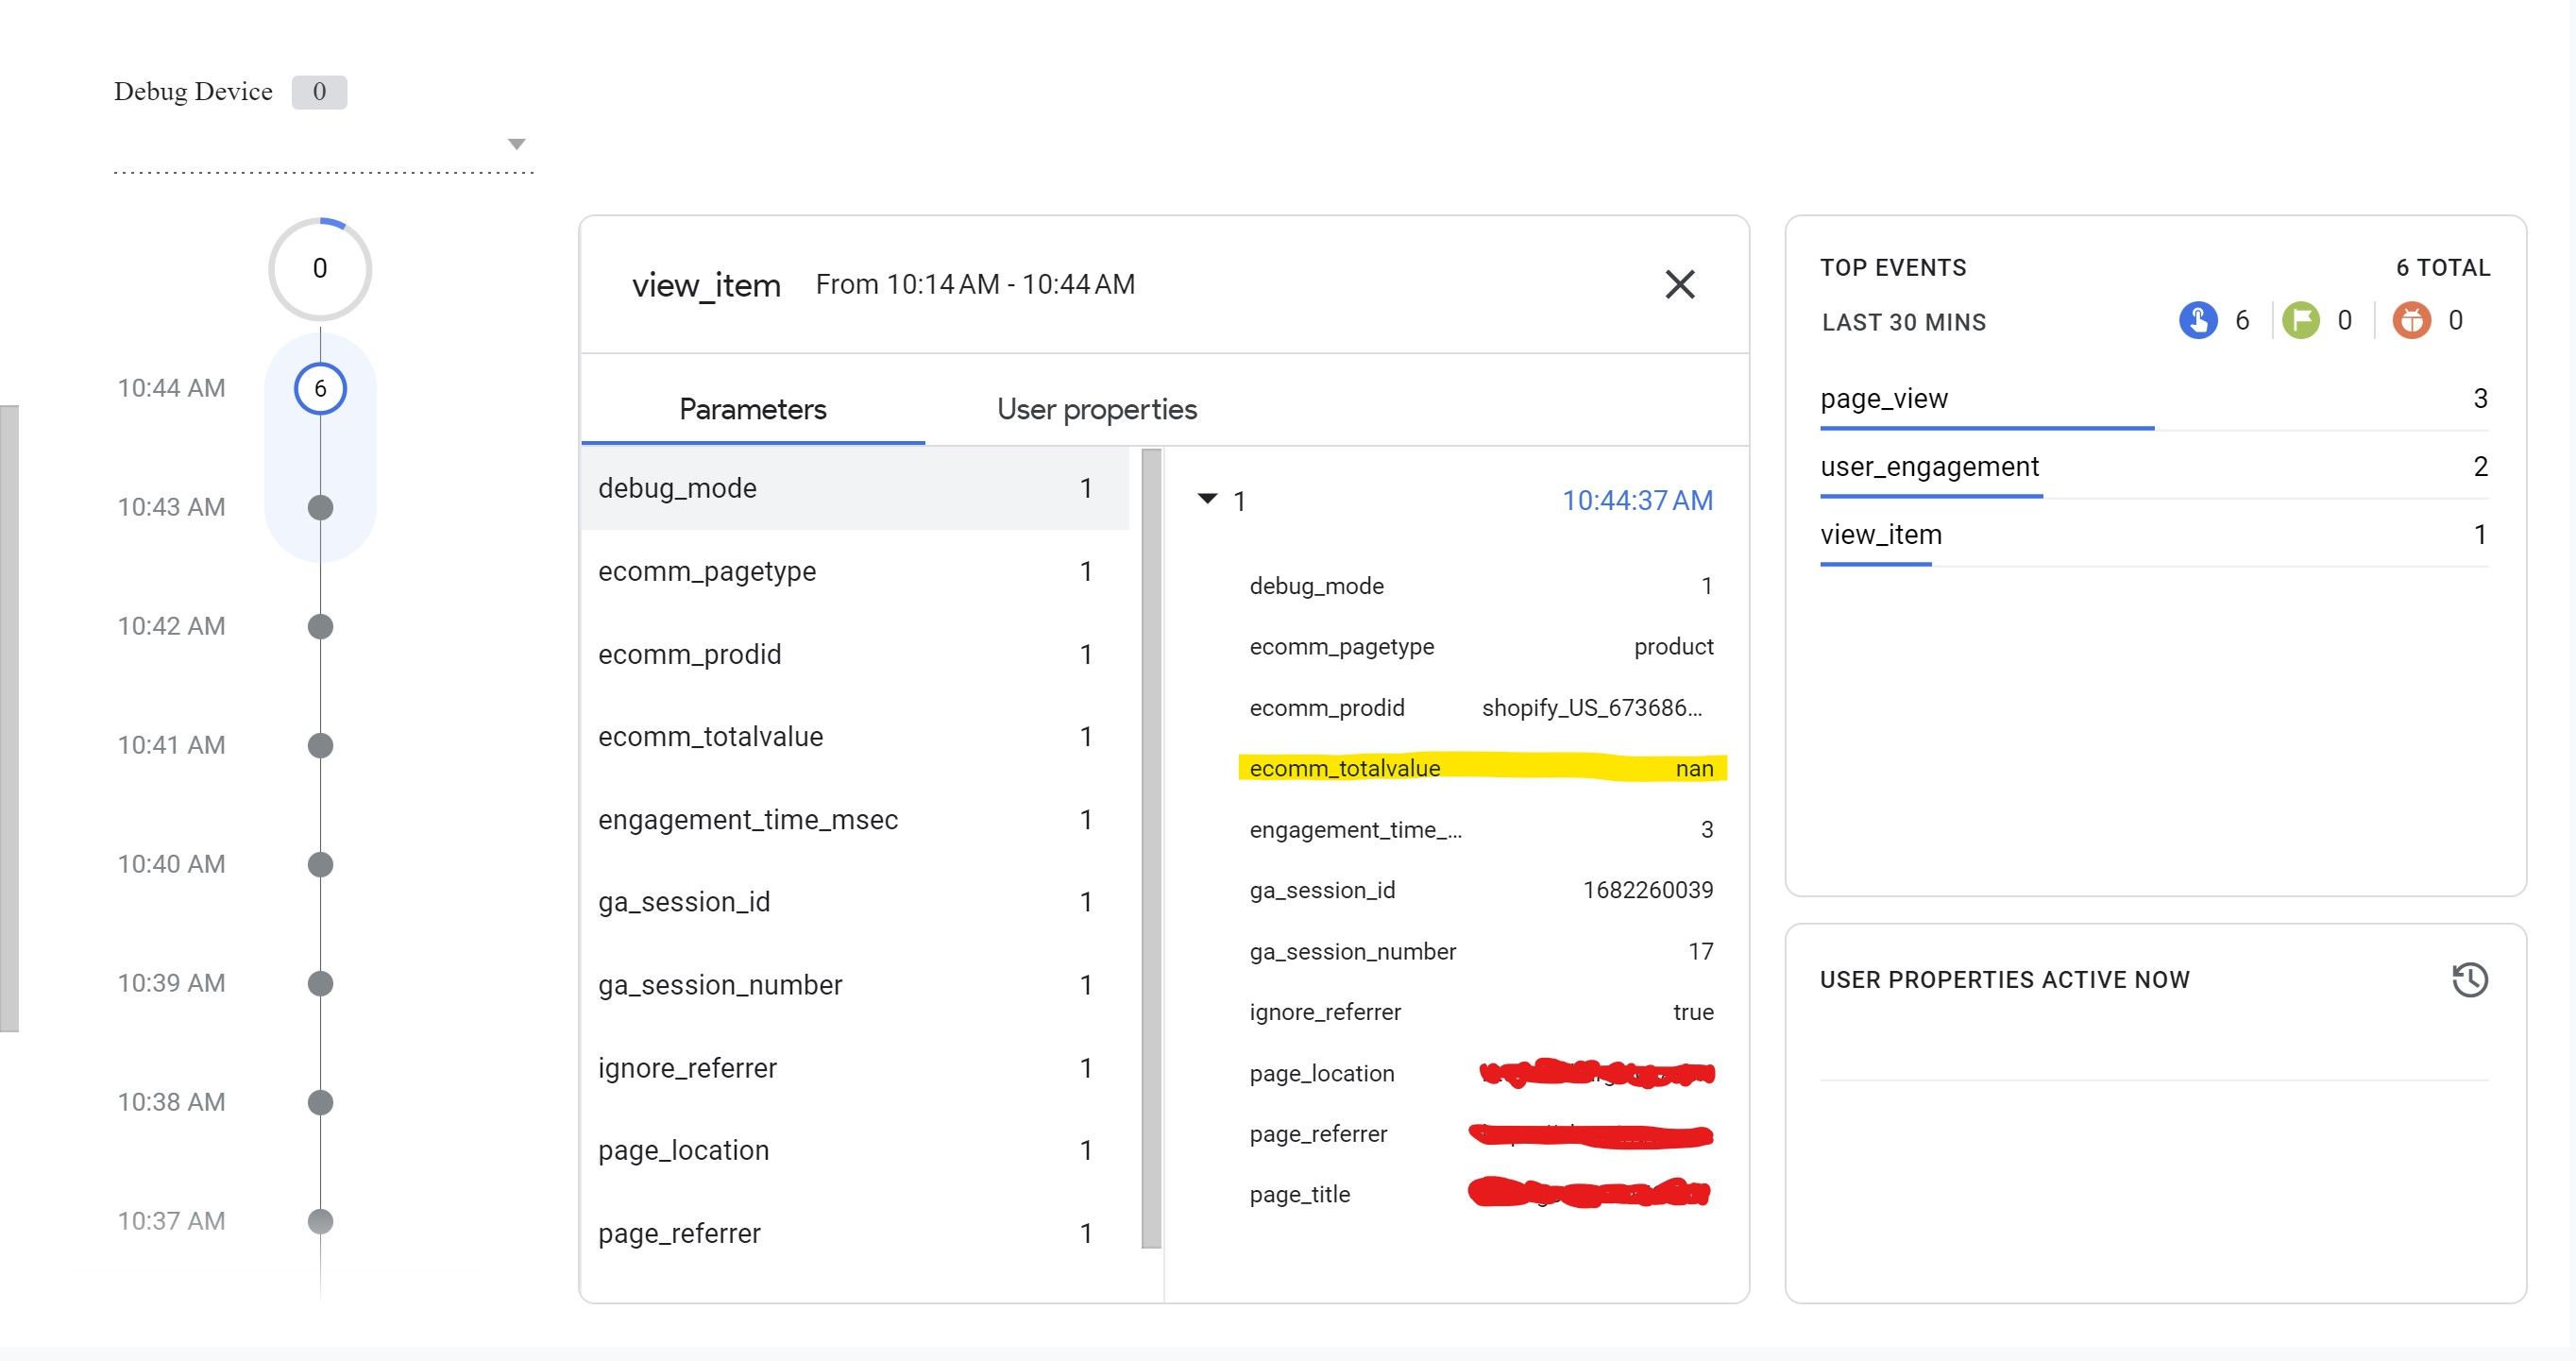2576x1361 pixels.
Task: Click the blue events count icon
Action: tap(2197, 321)
